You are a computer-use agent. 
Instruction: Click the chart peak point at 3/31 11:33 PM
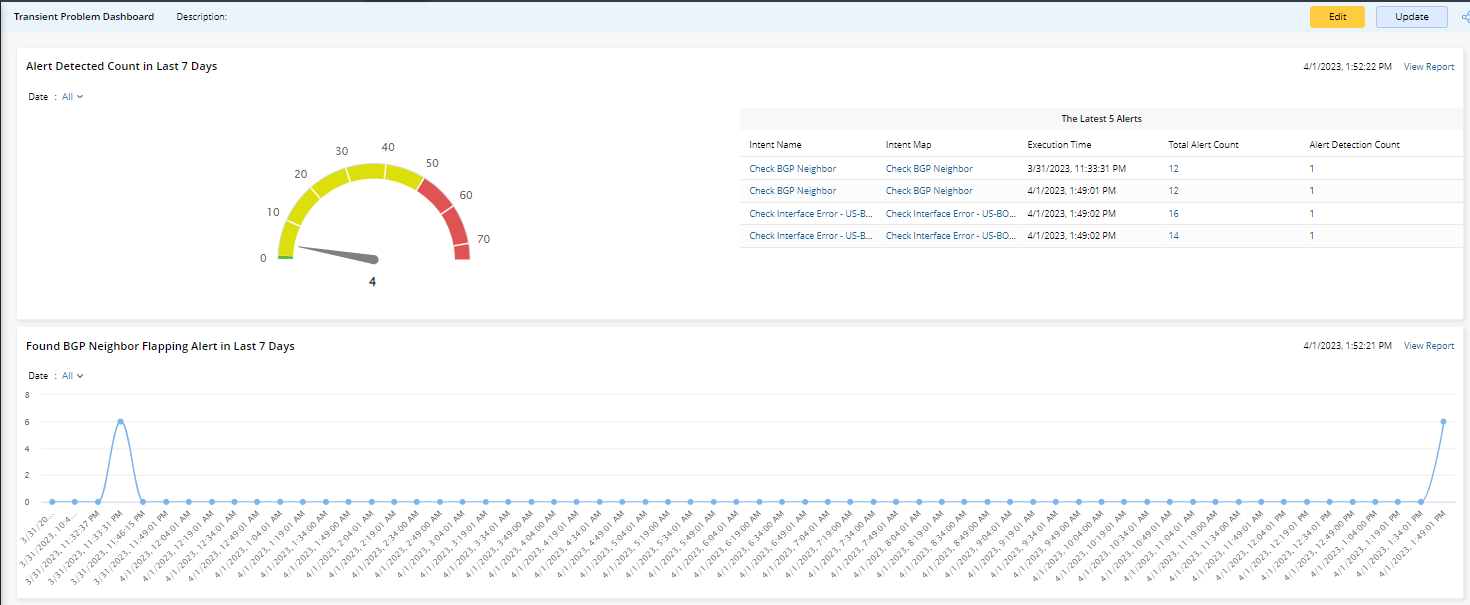tap(120, 422)
